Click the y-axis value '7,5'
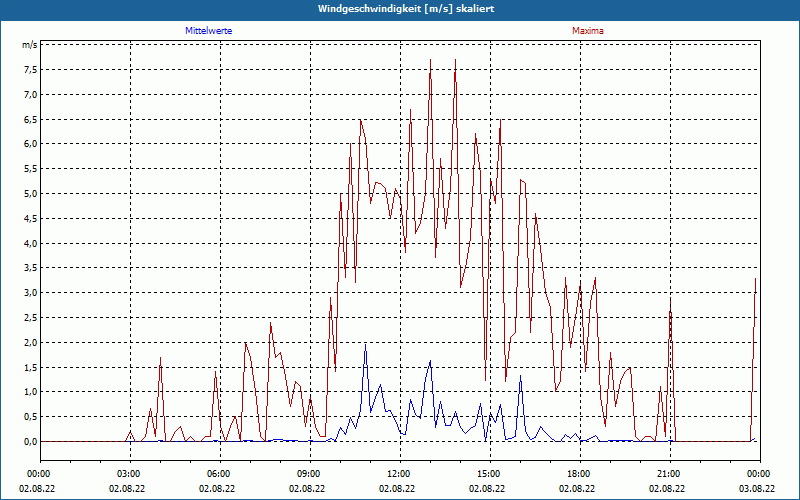The height and width of the screenshot is (500, 800). [31, 70]
